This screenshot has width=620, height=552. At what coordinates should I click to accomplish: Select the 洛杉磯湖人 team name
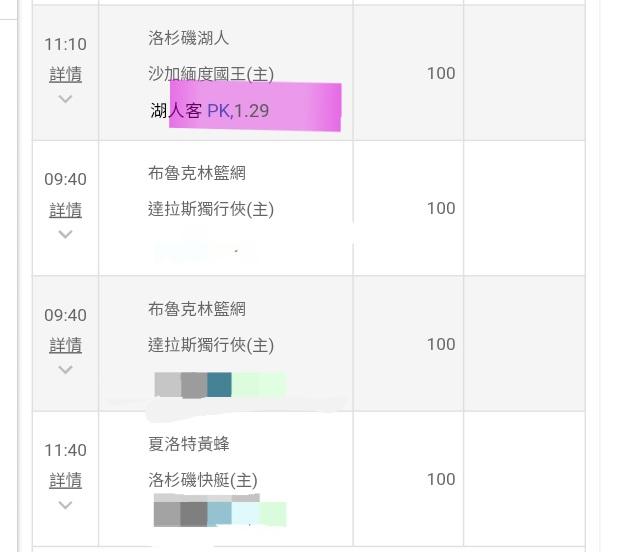point(188,38)
